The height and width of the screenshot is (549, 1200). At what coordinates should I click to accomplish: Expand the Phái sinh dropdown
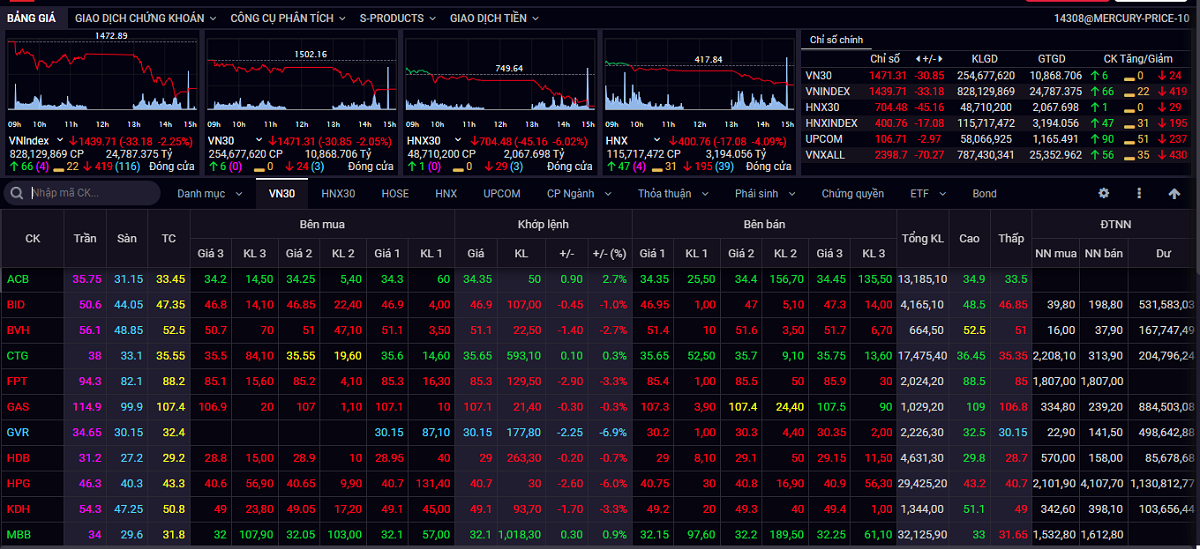[765, 193]
